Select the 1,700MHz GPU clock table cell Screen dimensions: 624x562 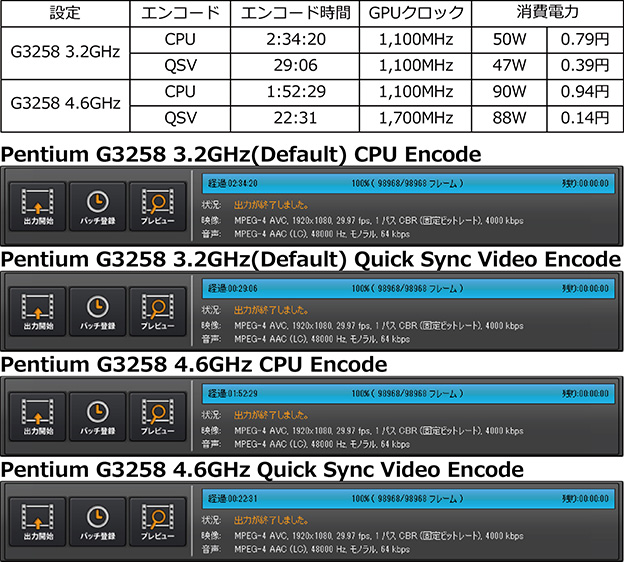417,118
